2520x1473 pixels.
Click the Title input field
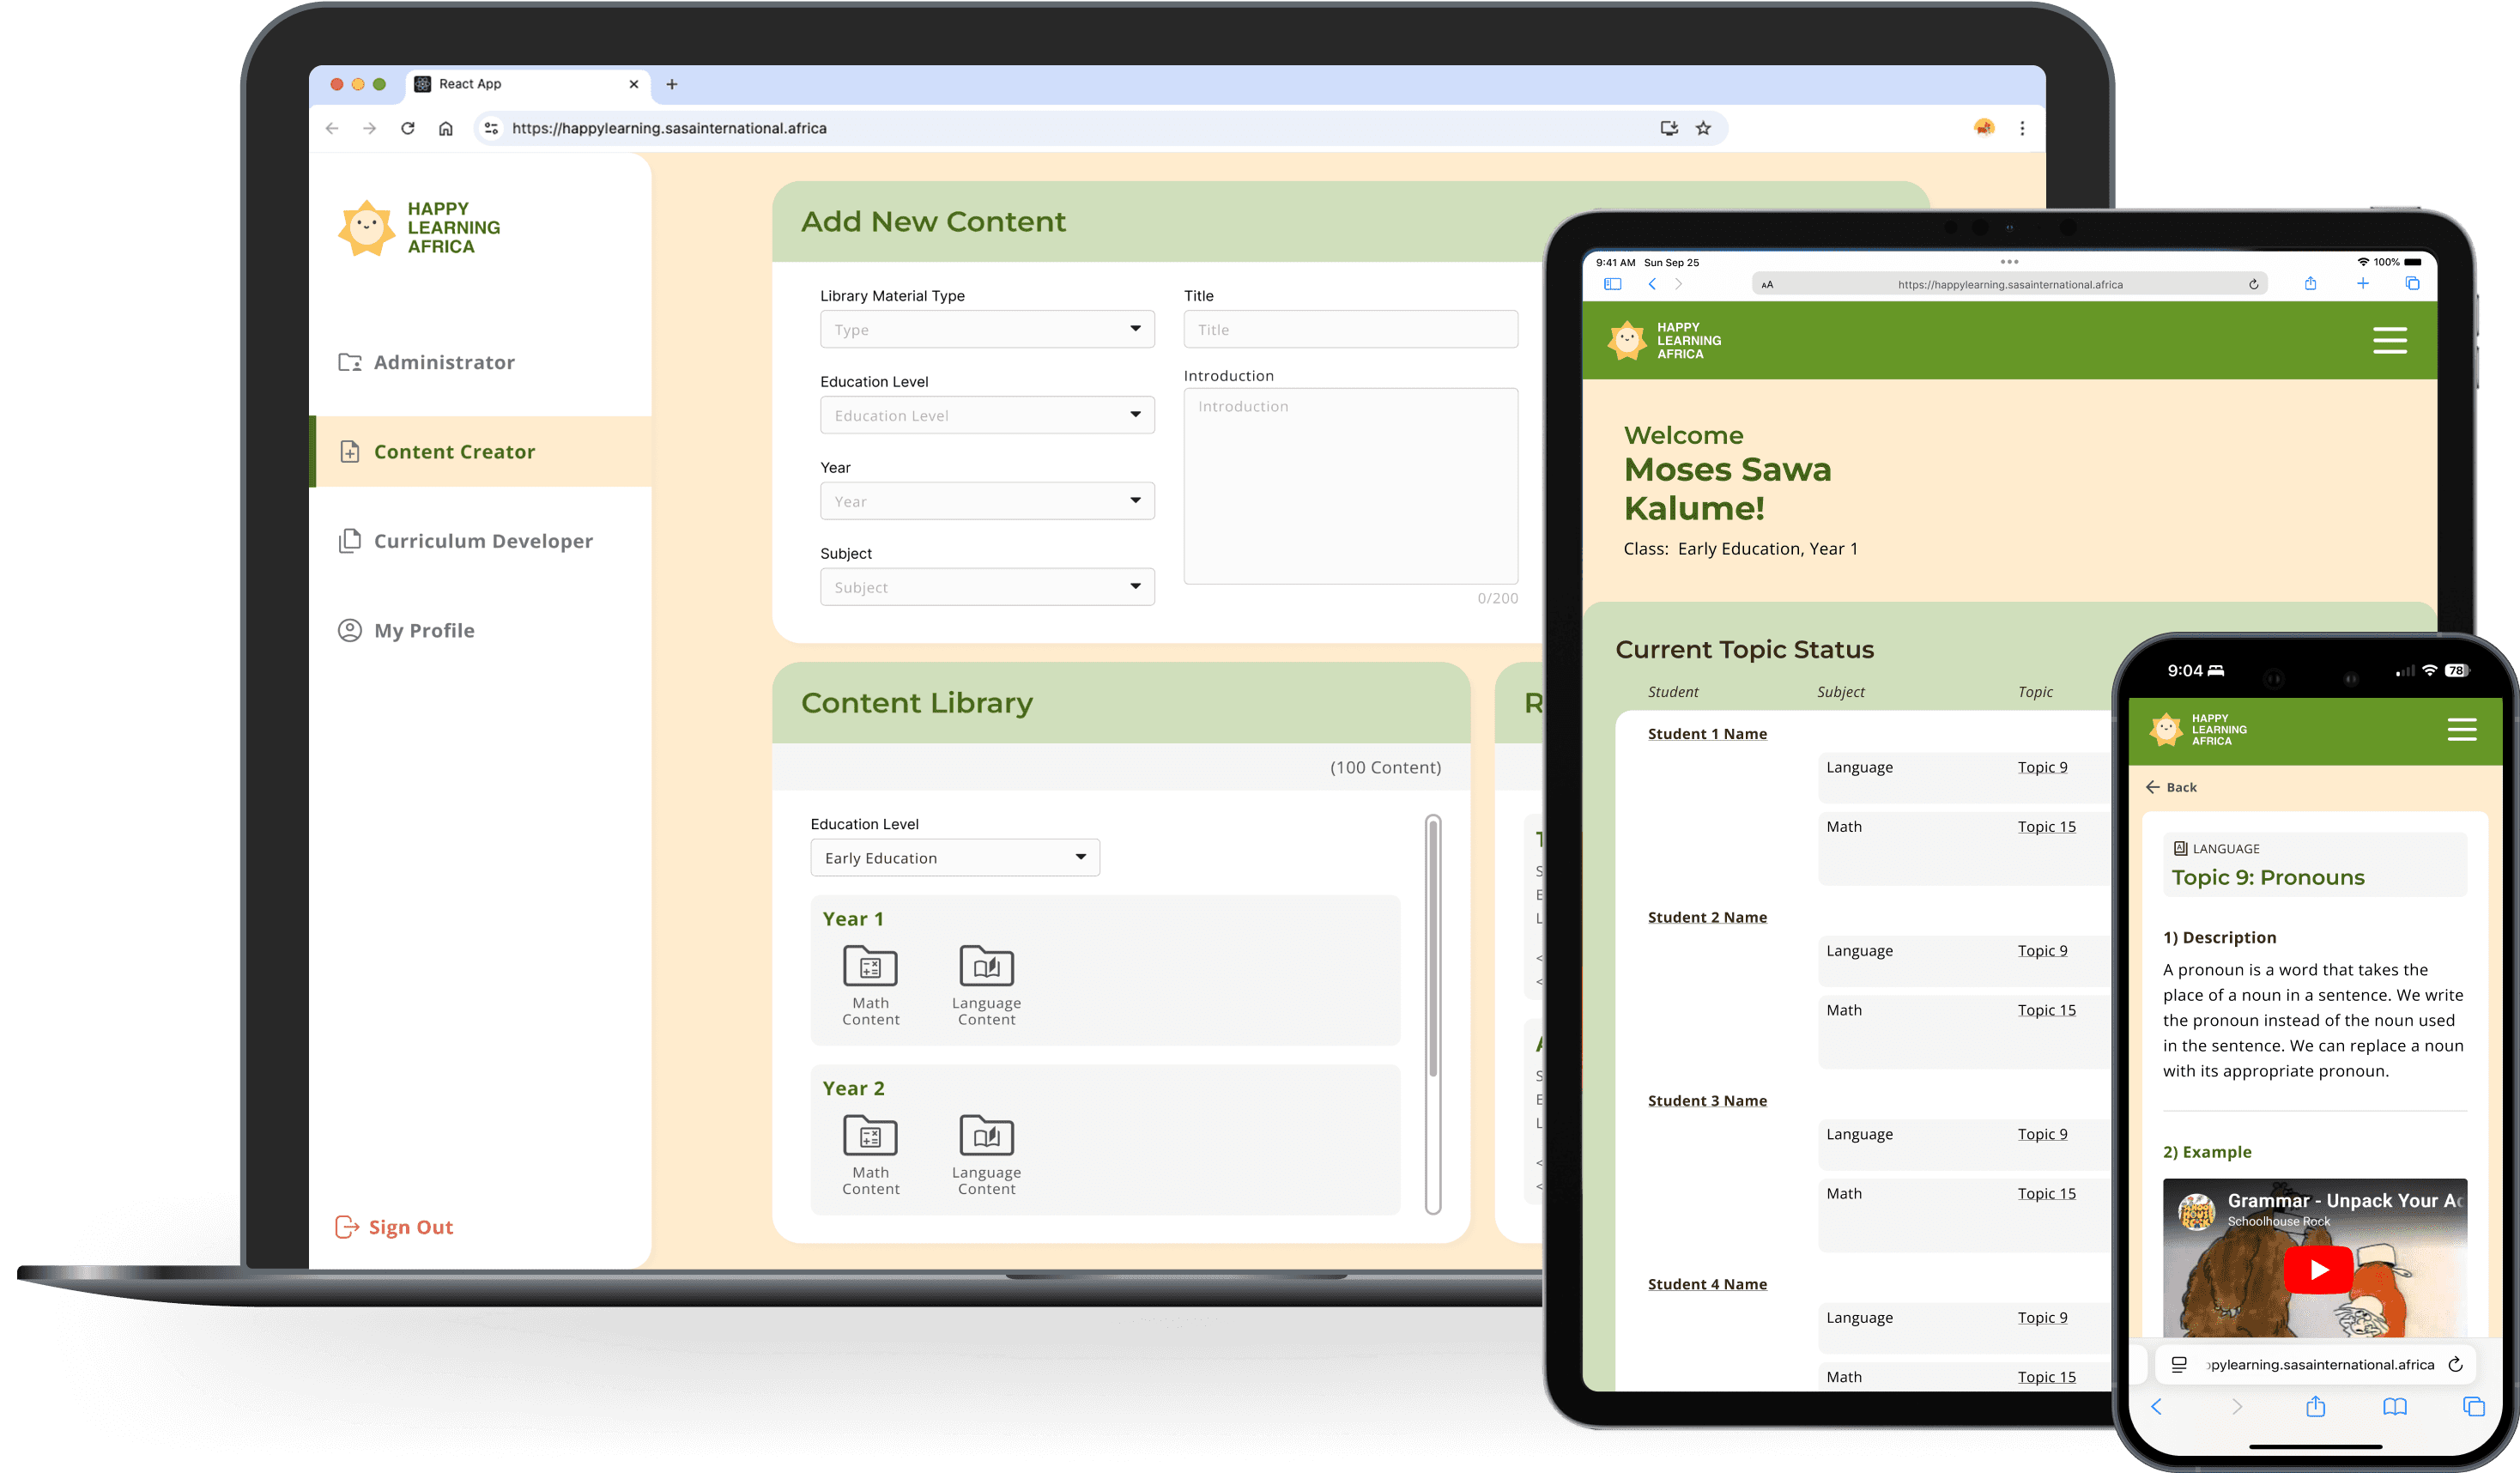click(x=1349, y=329)
